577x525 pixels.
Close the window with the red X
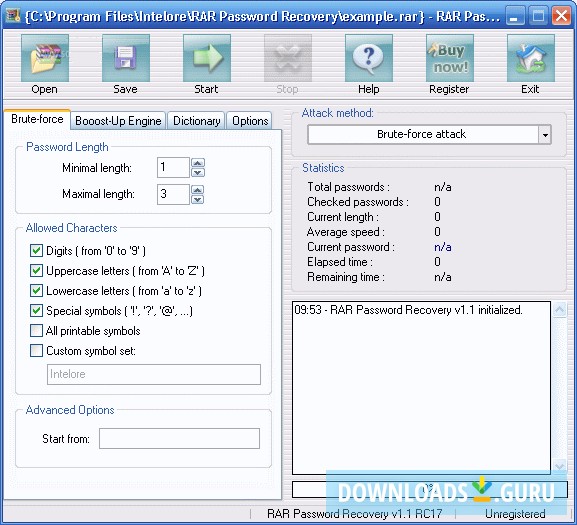click(561, 16)
